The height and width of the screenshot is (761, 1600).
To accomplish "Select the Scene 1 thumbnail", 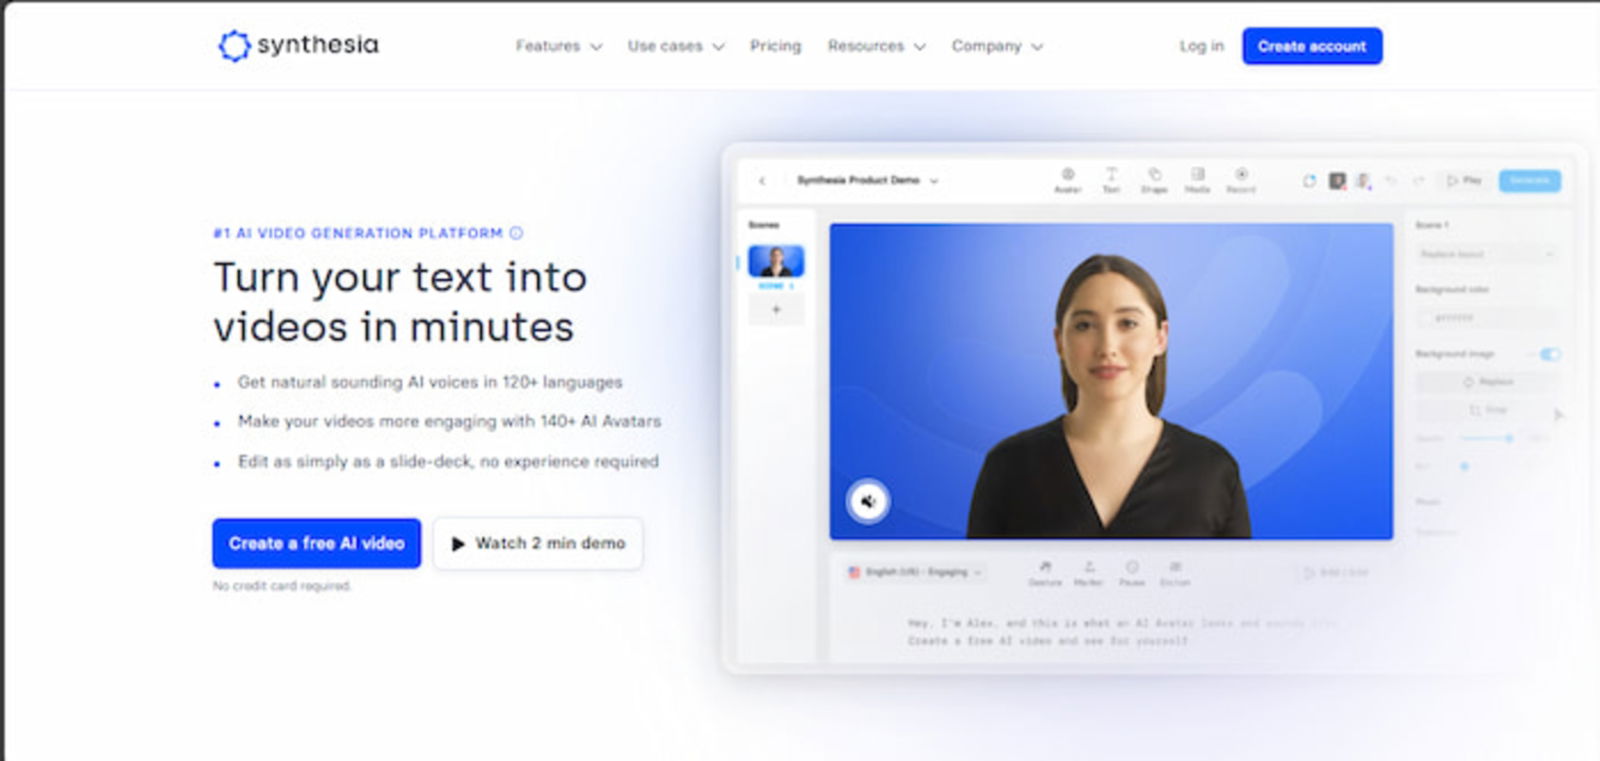I will 776,261.
